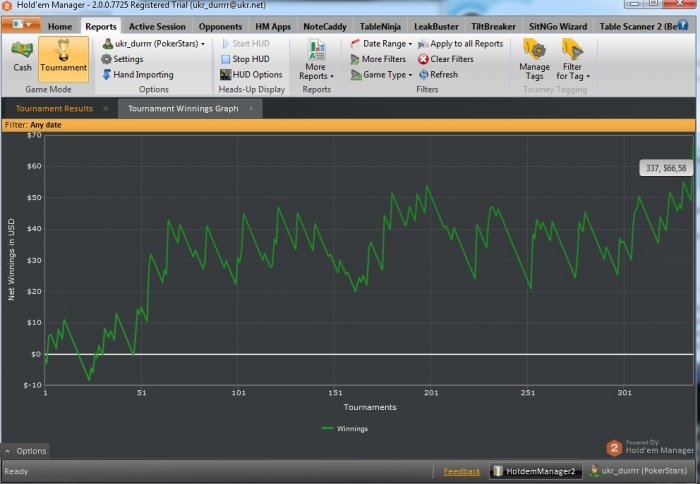This screenshot has width=700, height=484.
Task: Close the Tournament Winnings Graph tab
Action: [x=251, y=108]
